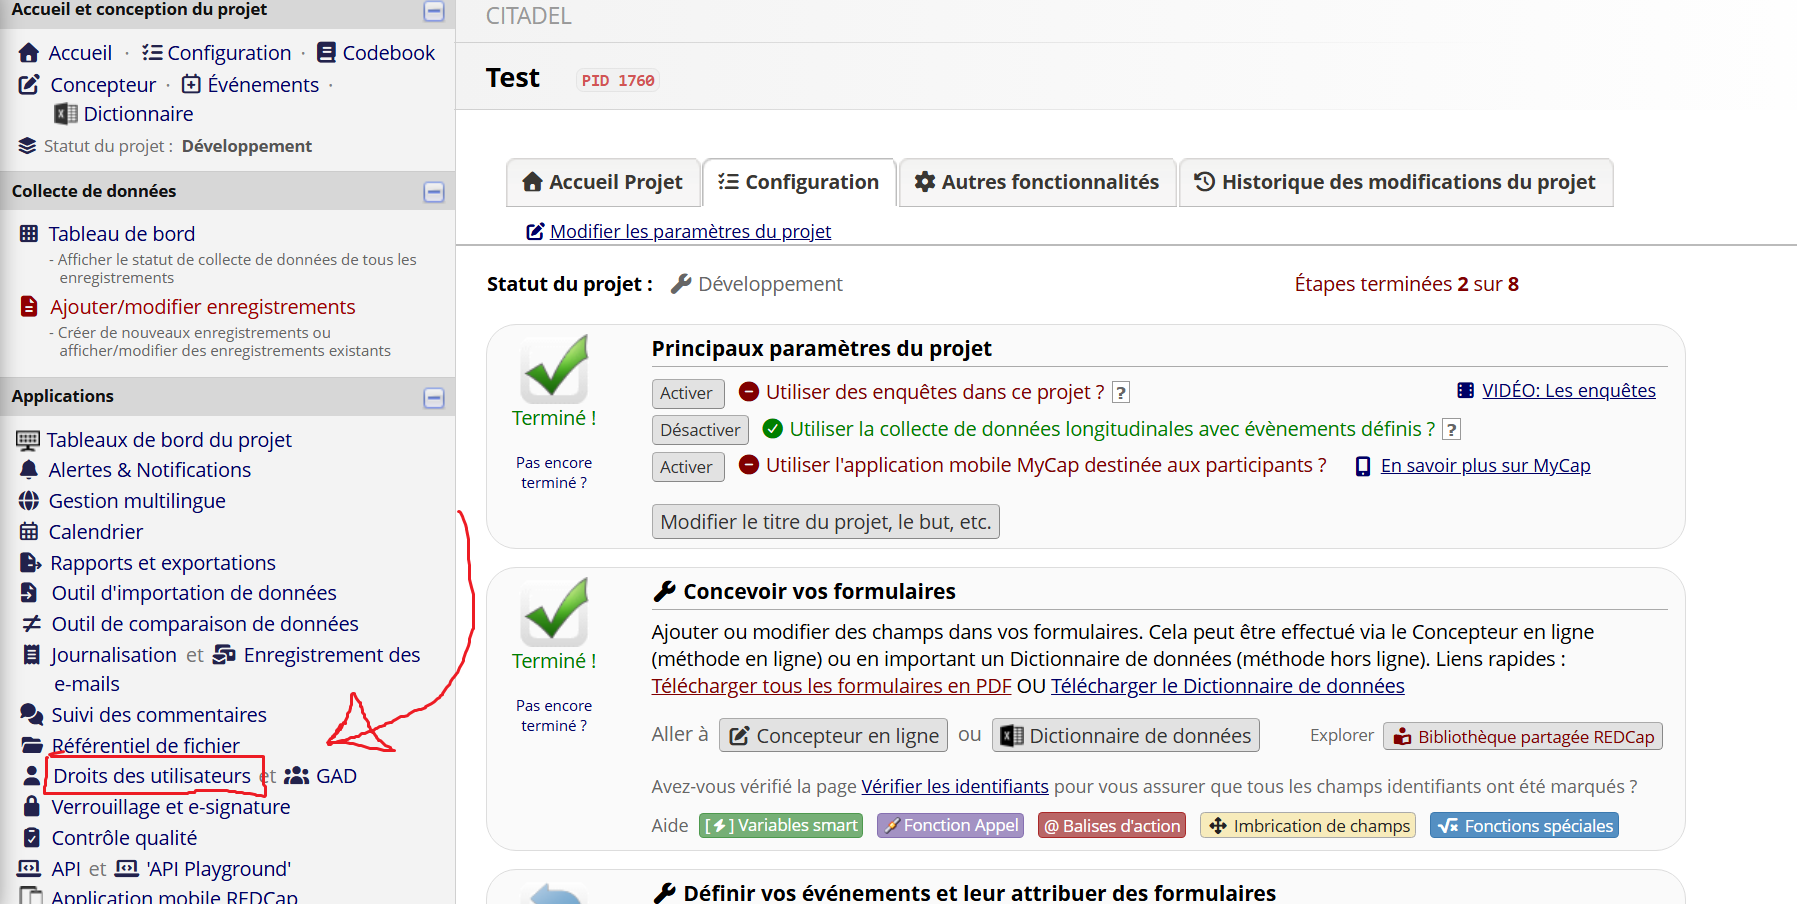The height and width of the screenshot is (904, 1797).
Task: Click Concepteur en ligne button
Action: pyautogui.click(x=834, y=736)
